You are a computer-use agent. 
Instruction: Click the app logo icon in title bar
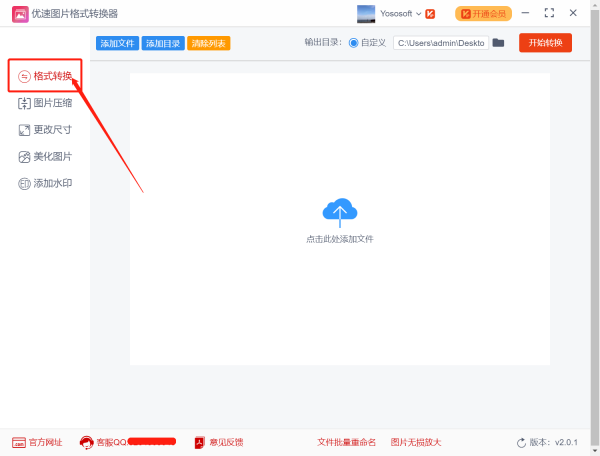pos(20,14)
